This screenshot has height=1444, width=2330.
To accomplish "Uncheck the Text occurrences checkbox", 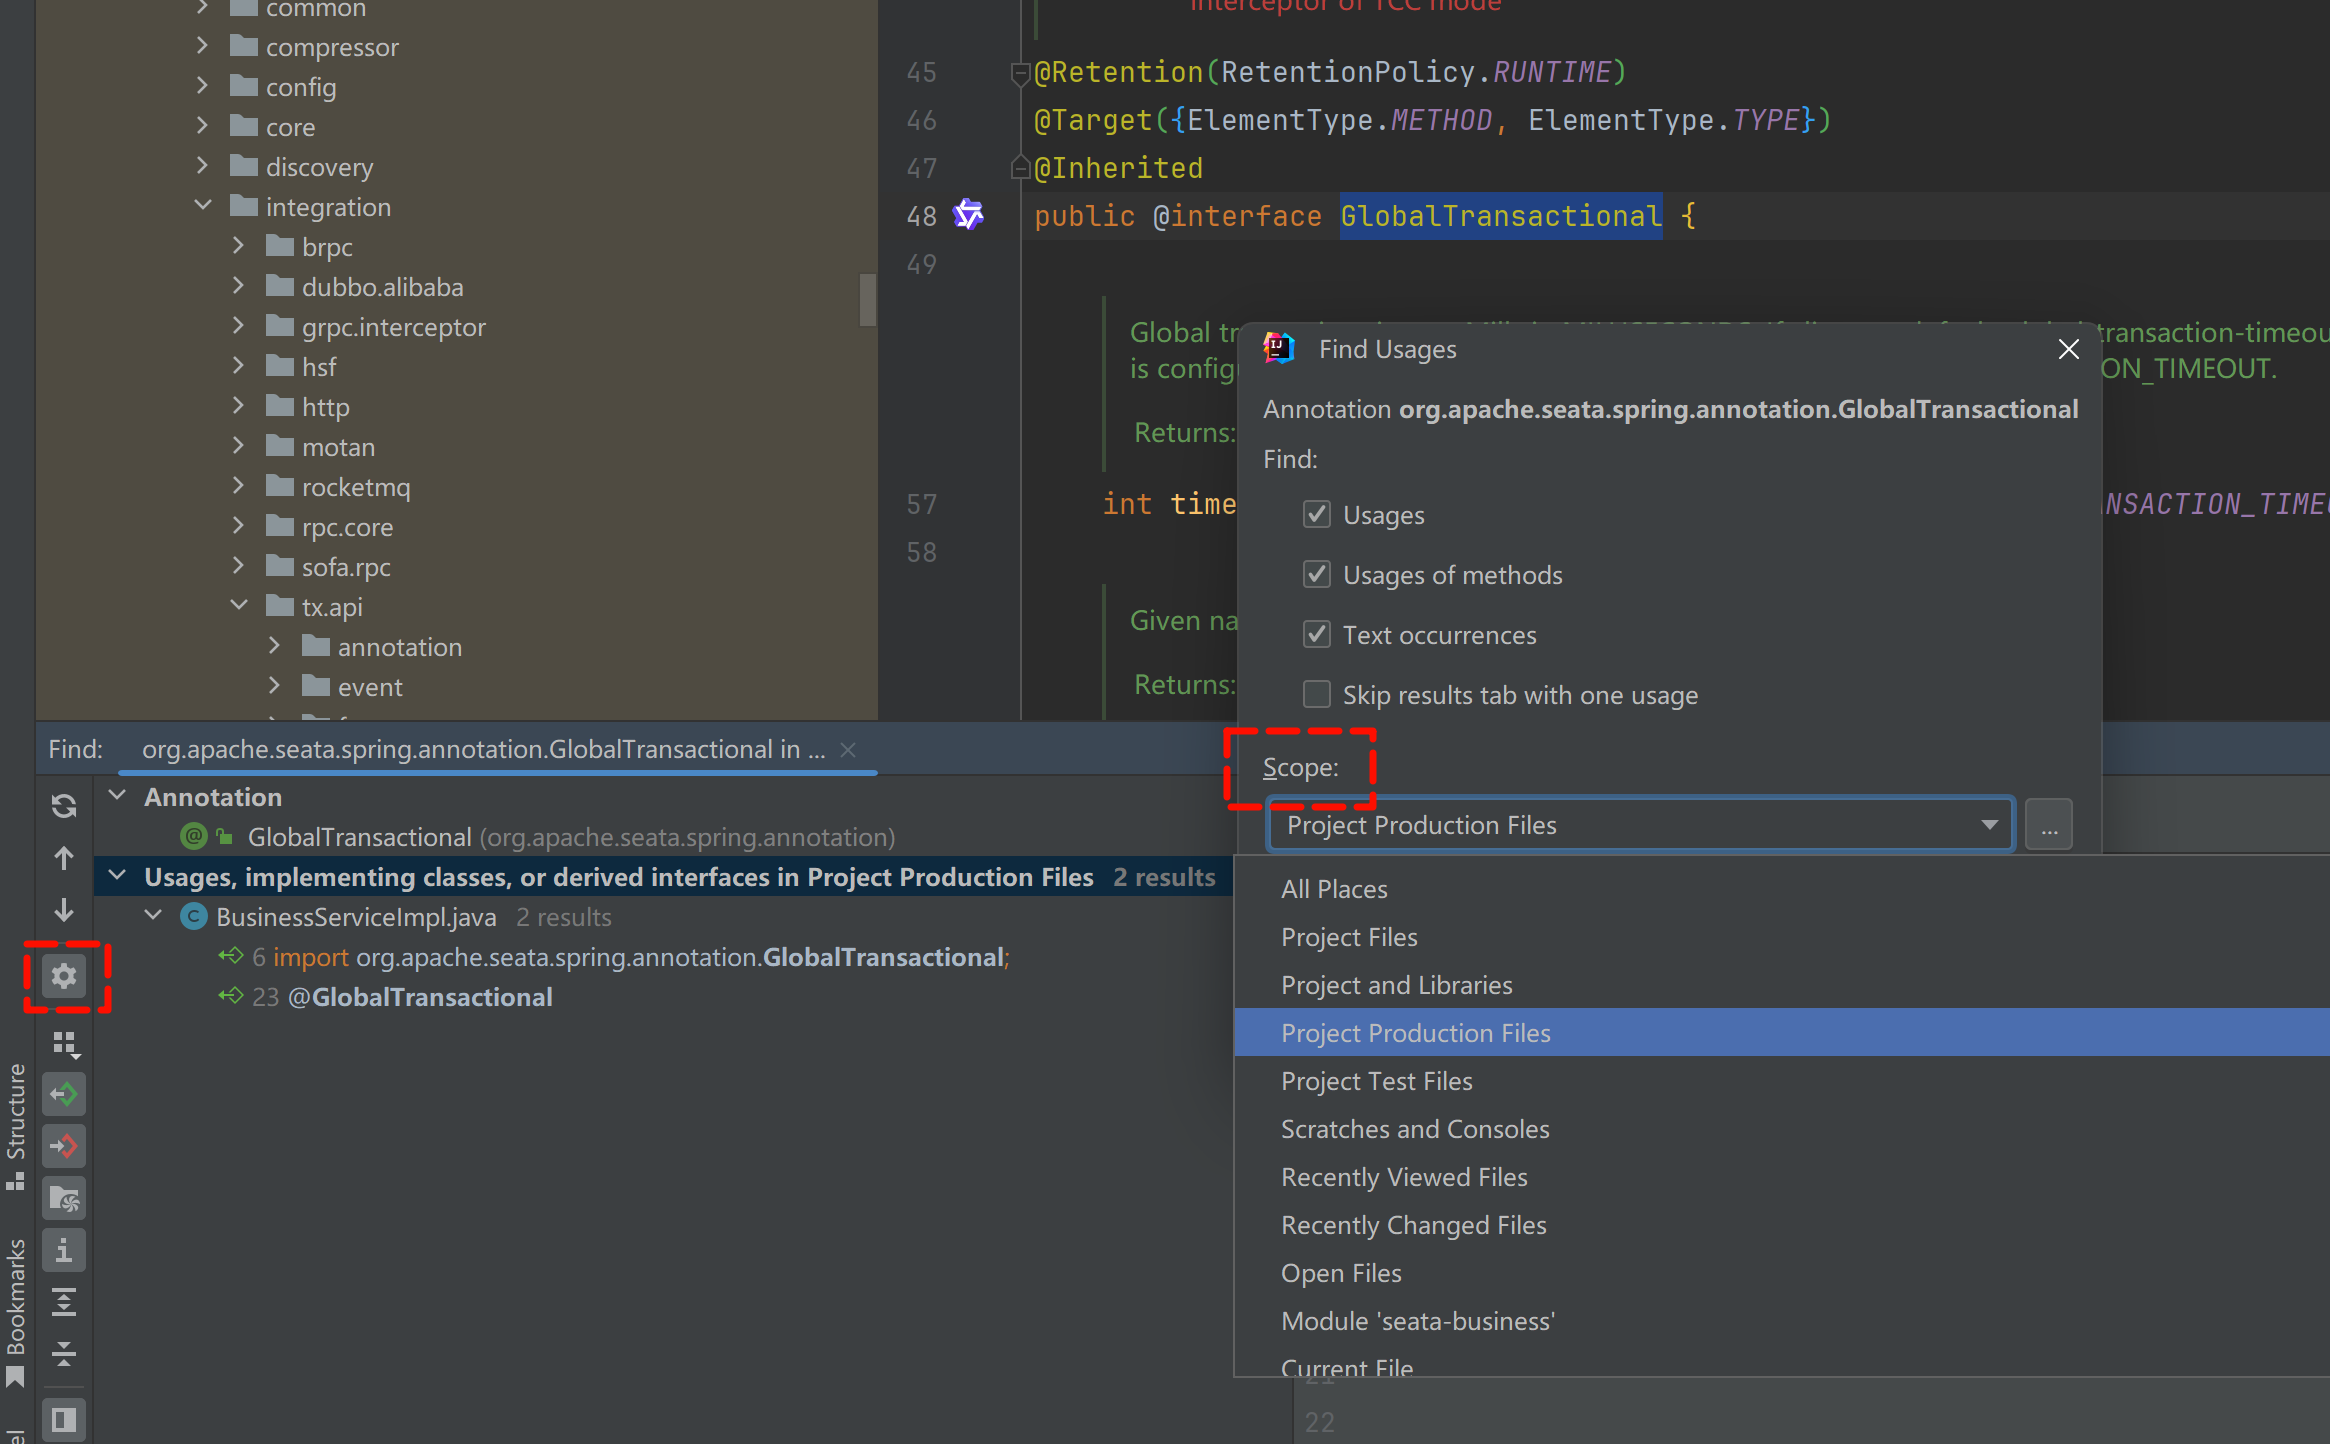I will click(x=1317, y=635).
